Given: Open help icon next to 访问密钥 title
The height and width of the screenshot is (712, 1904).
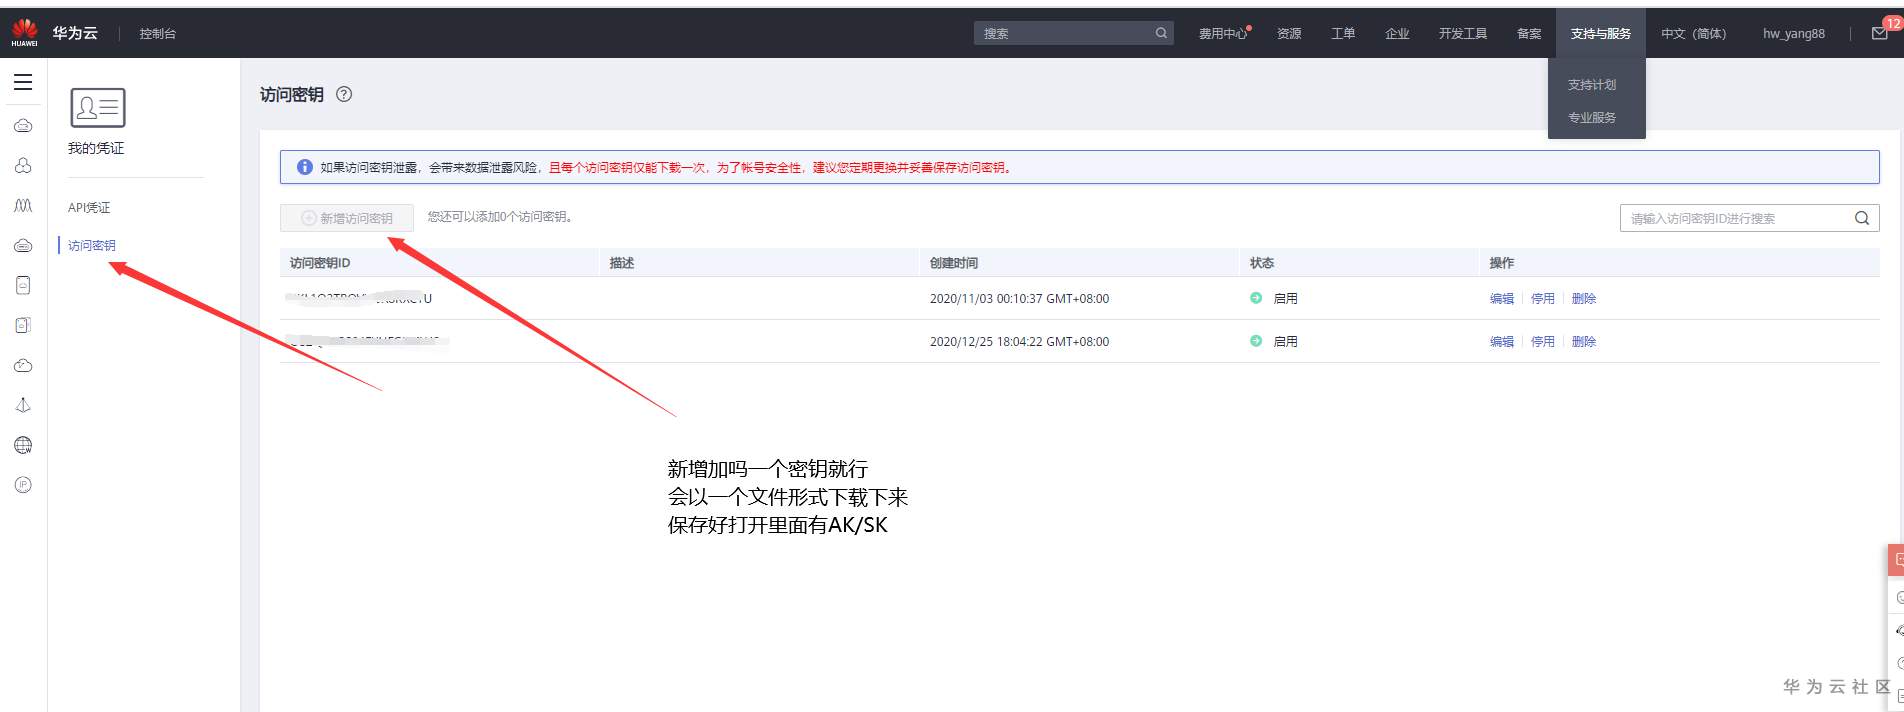Looking at the screenshot, I should [x=344, y=94].
